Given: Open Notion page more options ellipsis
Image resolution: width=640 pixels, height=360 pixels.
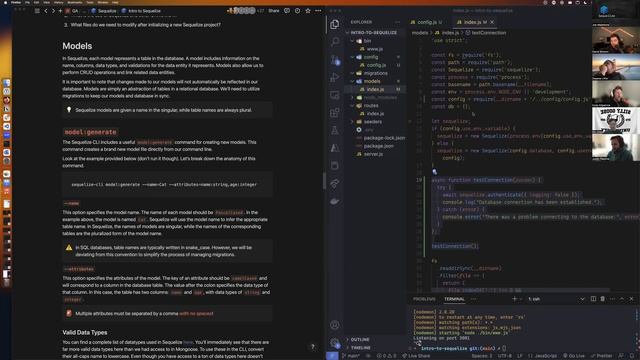Looking at the screenshot, I should point(318,11).
